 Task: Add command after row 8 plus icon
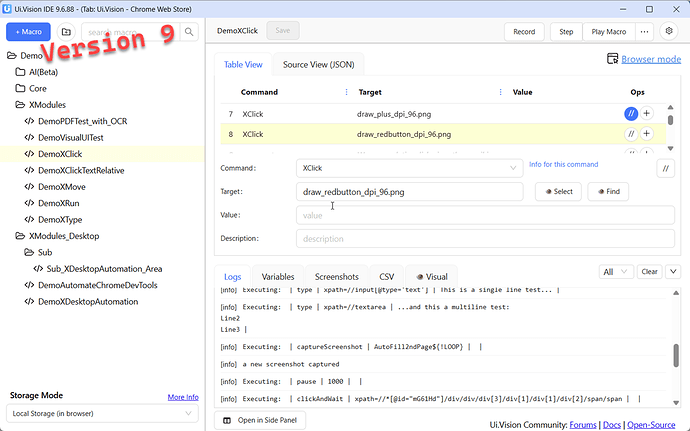646,134
